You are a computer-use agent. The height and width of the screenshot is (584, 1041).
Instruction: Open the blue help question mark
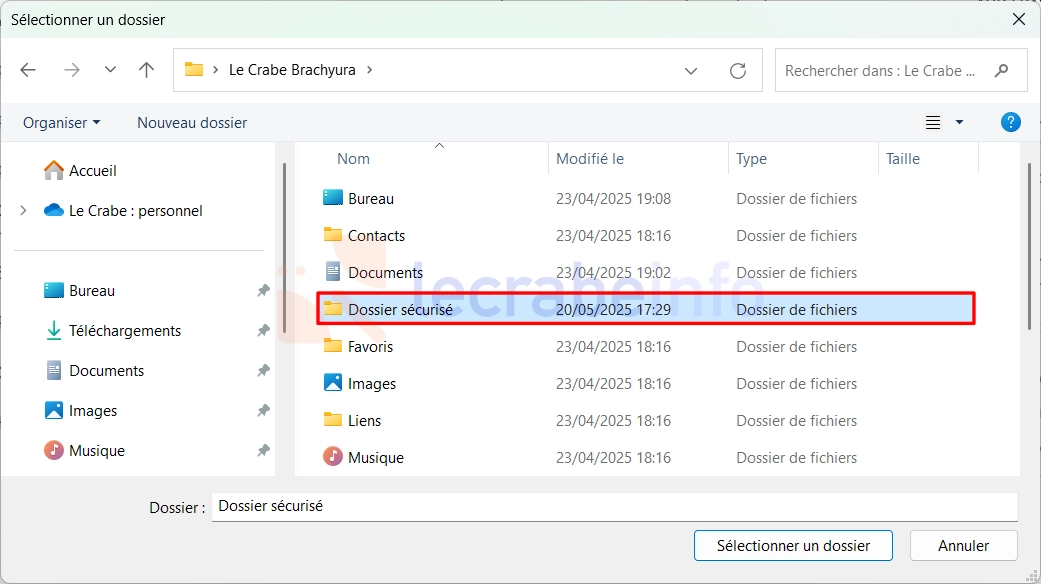coord(1010,122)
